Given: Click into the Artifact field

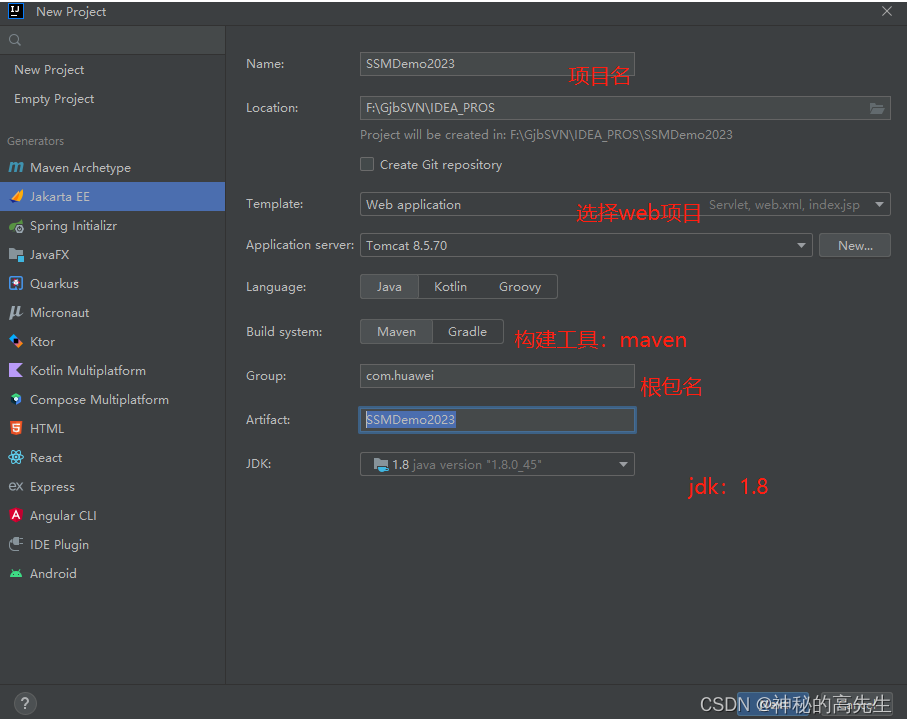Looking at the screenshot, I should (x=497, y=420).
